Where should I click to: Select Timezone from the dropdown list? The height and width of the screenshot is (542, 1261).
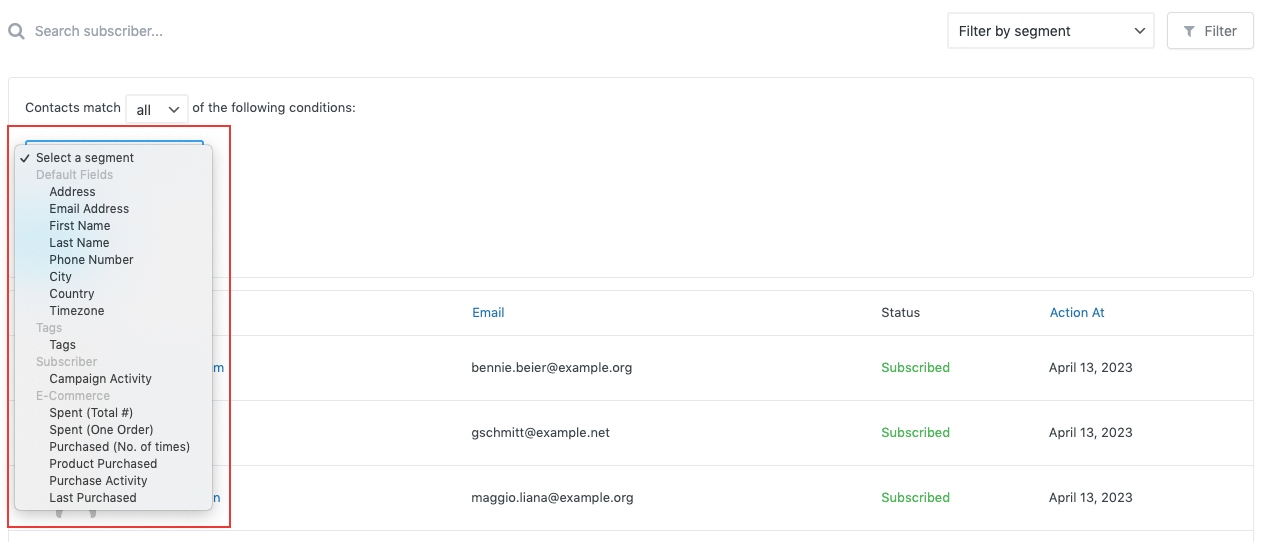click(x=77, y=311)
